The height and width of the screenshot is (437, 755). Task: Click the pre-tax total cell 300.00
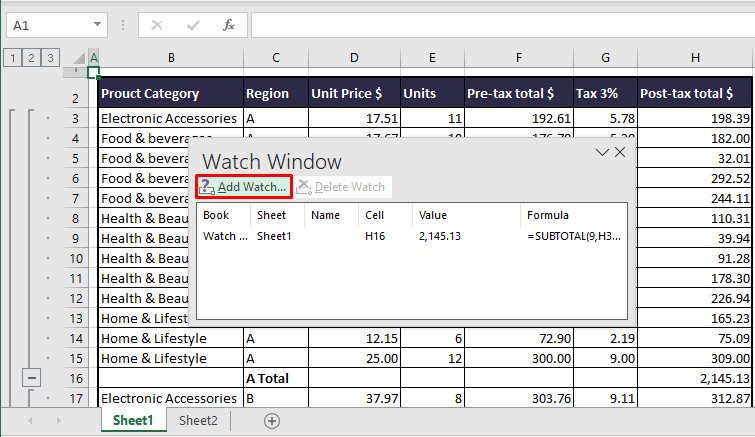click(519, 359)
